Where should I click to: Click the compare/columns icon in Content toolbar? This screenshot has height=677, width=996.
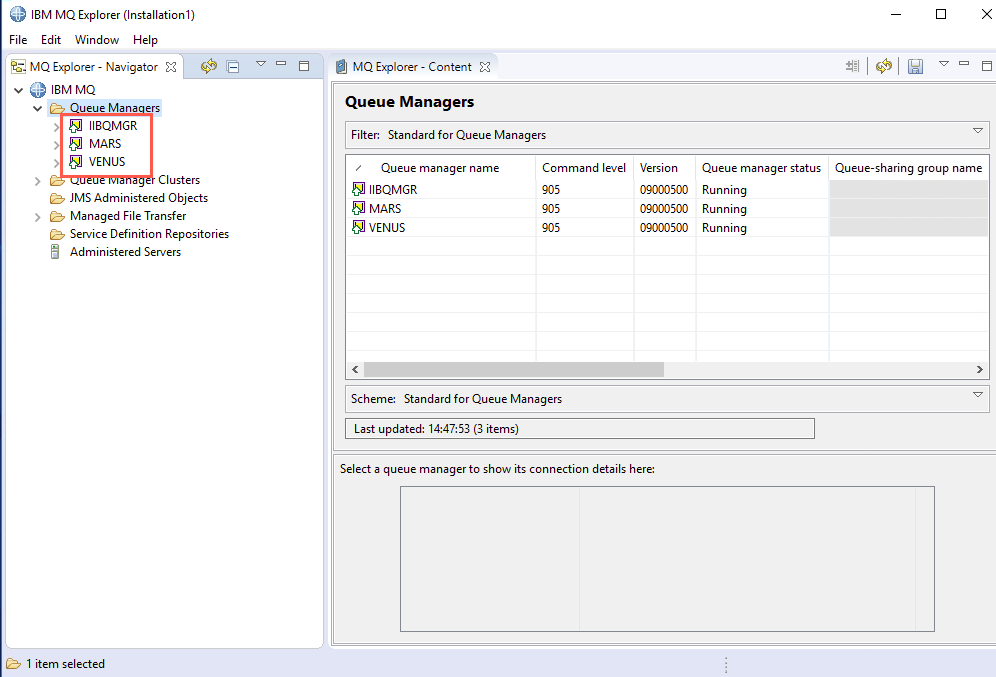coord(852,66)
